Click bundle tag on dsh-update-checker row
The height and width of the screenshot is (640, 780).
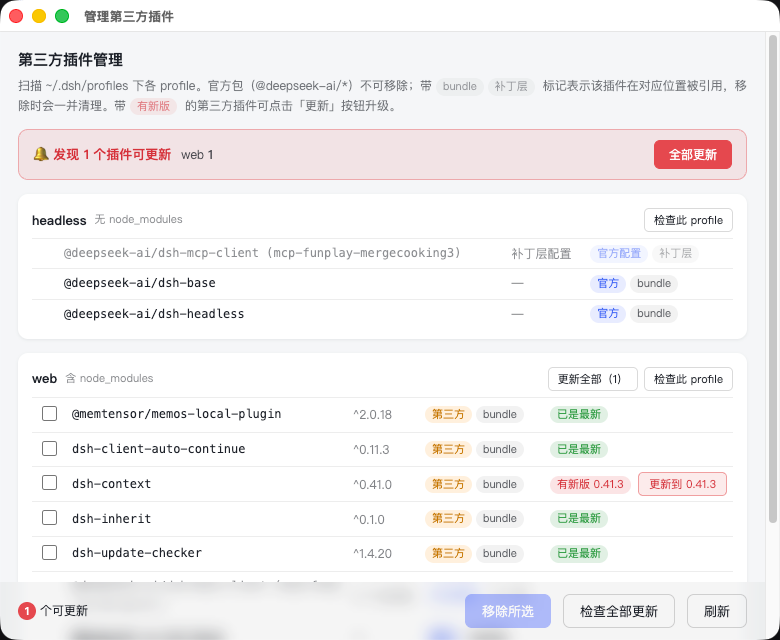click(499, 553)
